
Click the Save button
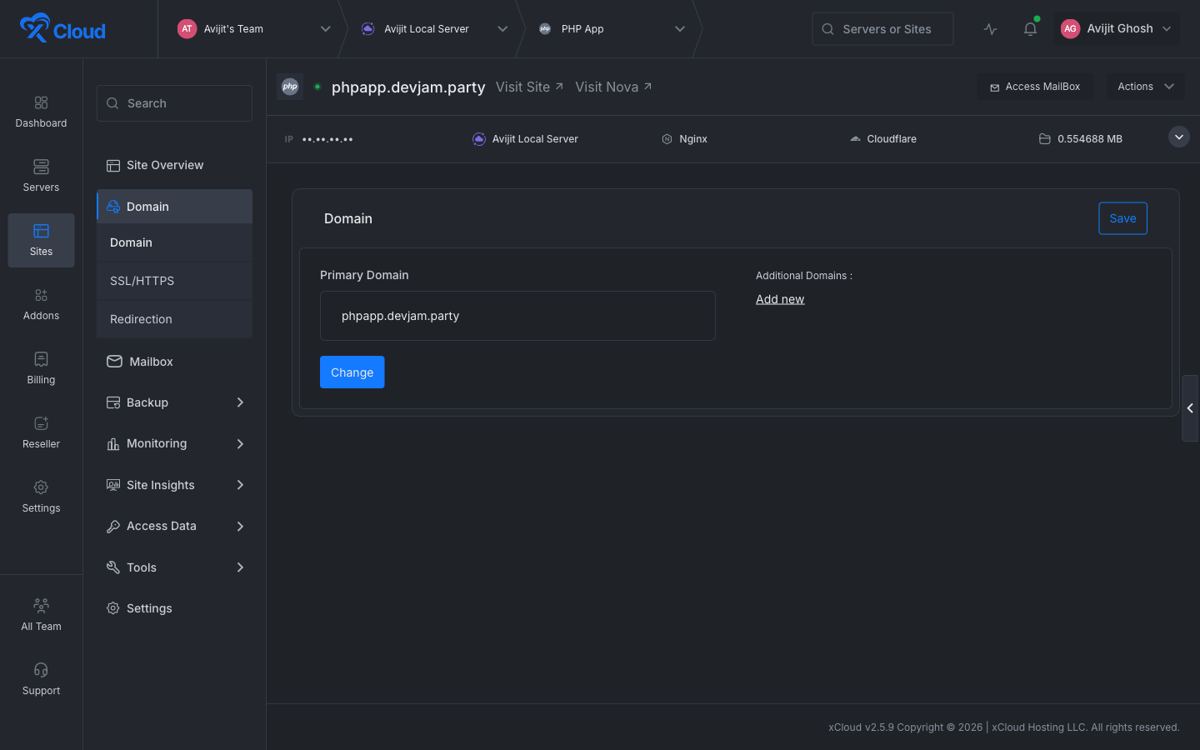(x=1123, y=218)
